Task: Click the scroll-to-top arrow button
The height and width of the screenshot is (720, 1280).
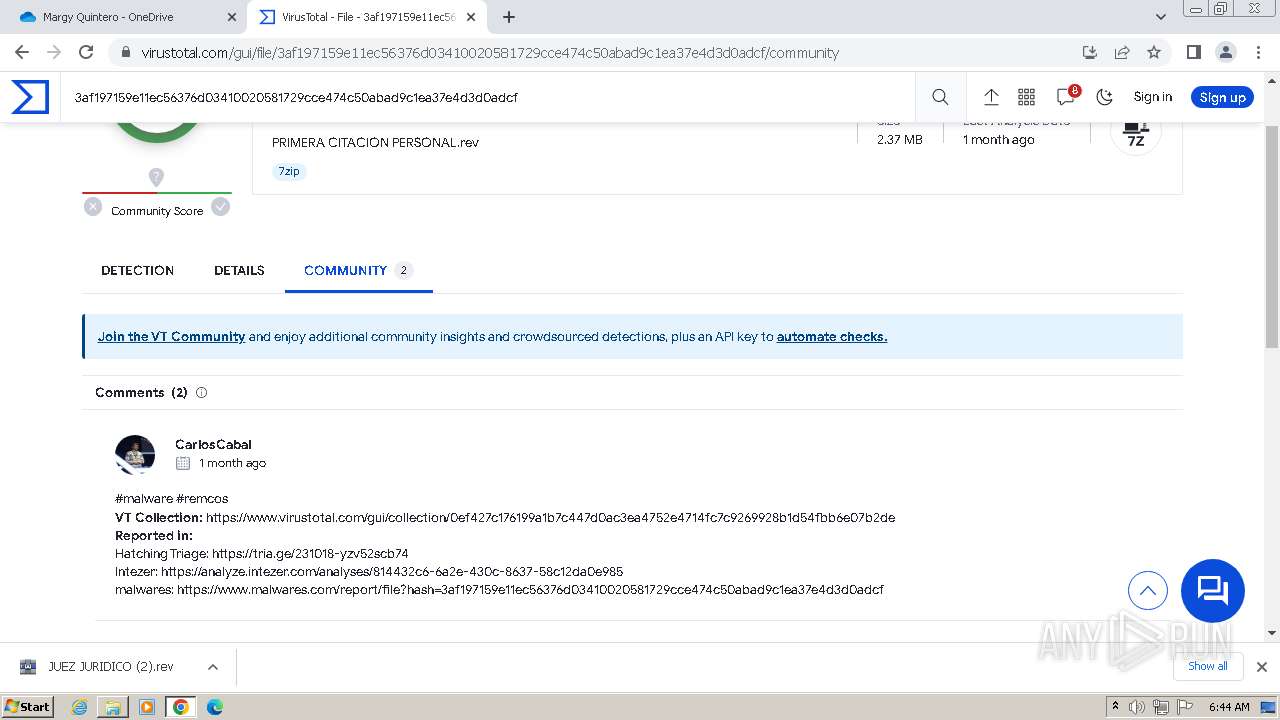Action: (1148, 590)
